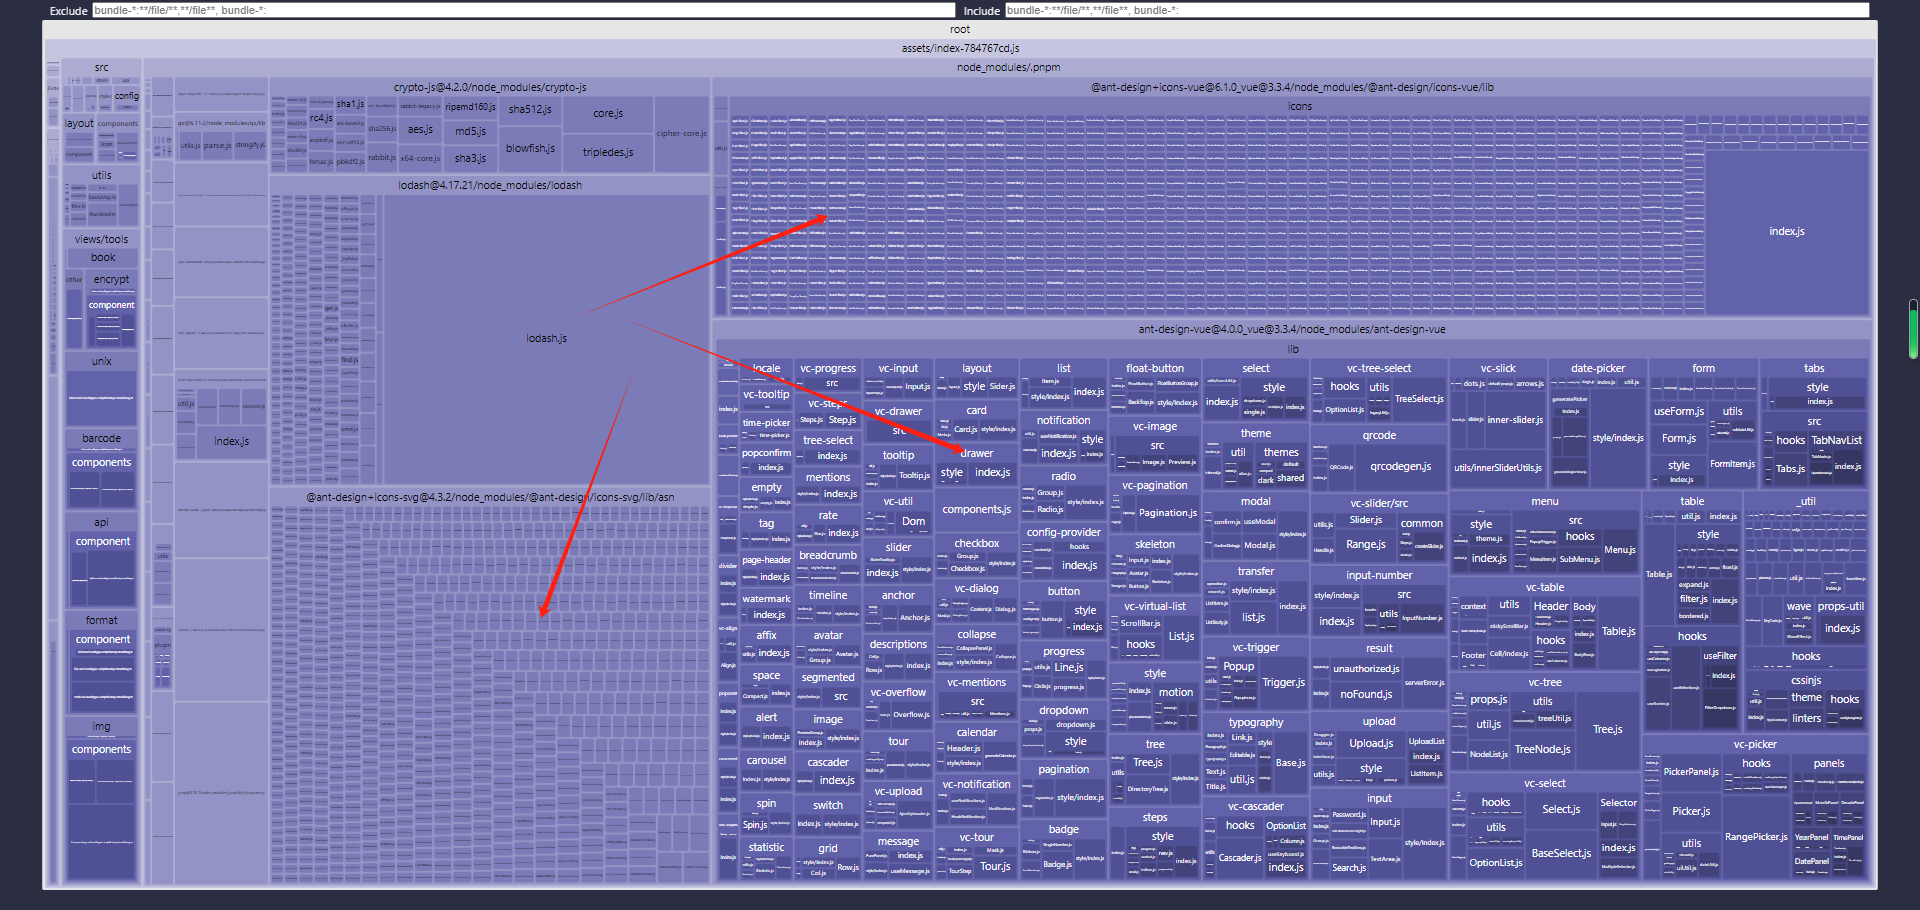Expand the crypto-js@4.2.0 package header
This screenshot has height=910, width=1920.
[x=489, y=87]
